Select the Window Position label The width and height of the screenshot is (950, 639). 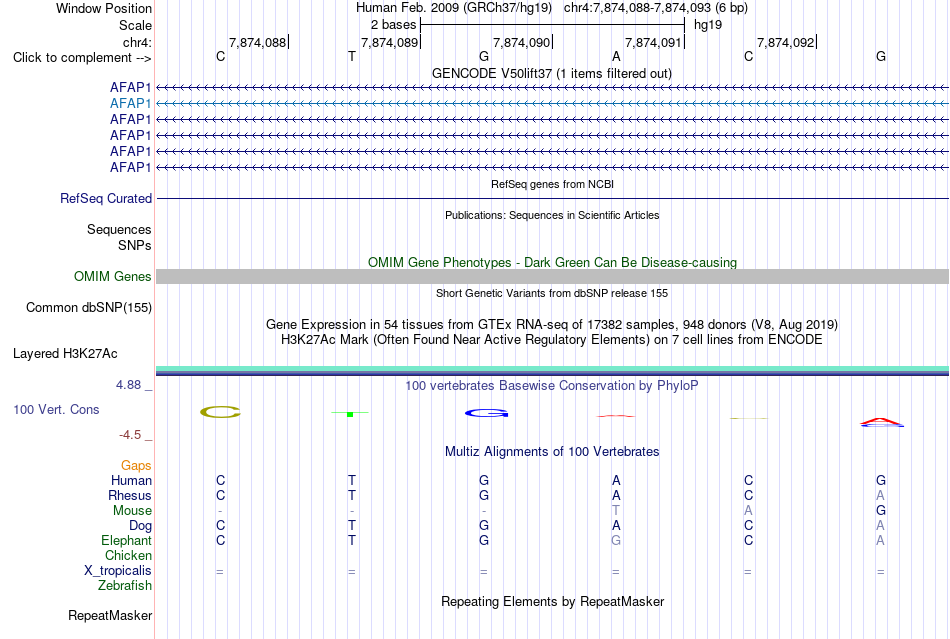click(x=104, y=8)
